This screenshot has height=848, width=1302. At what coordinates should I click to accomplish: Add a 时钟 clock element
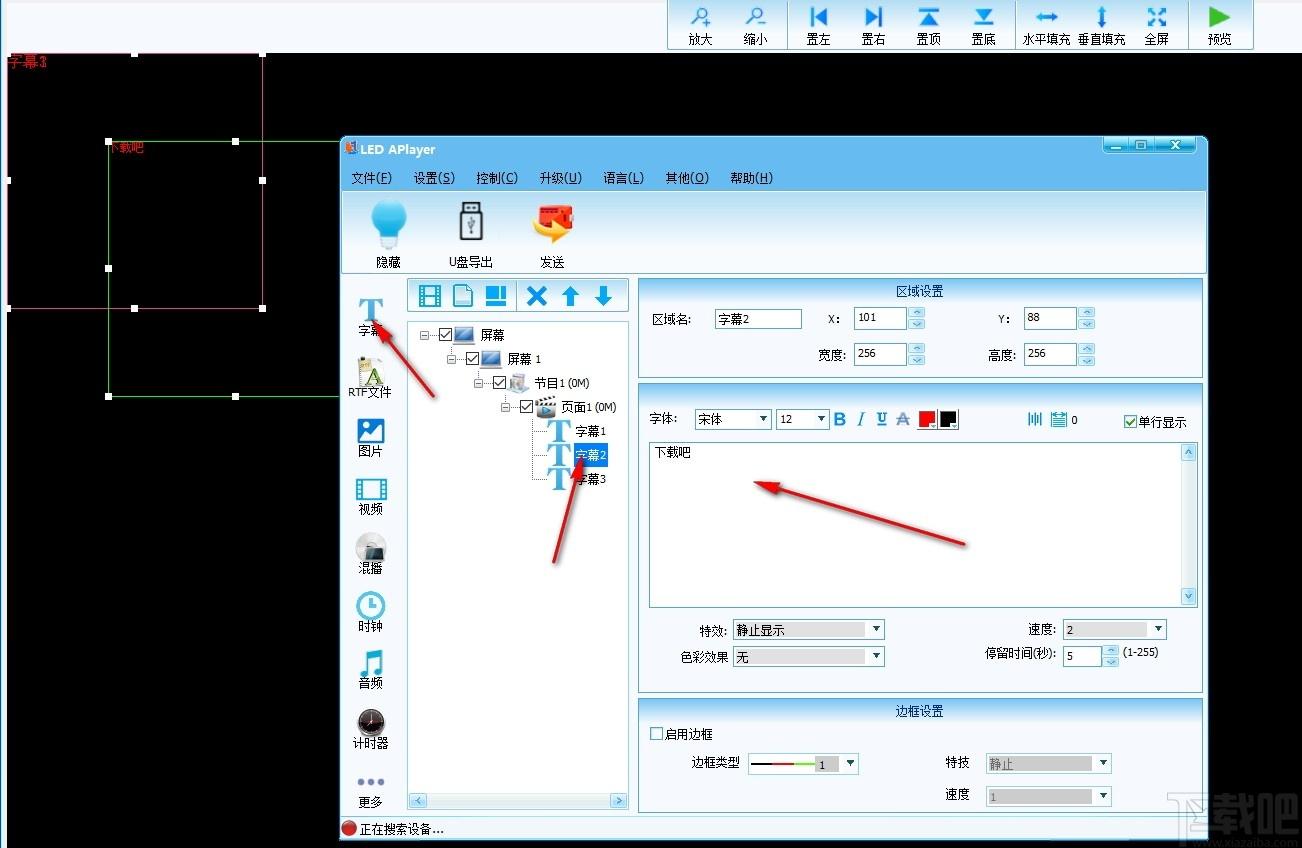370,605
